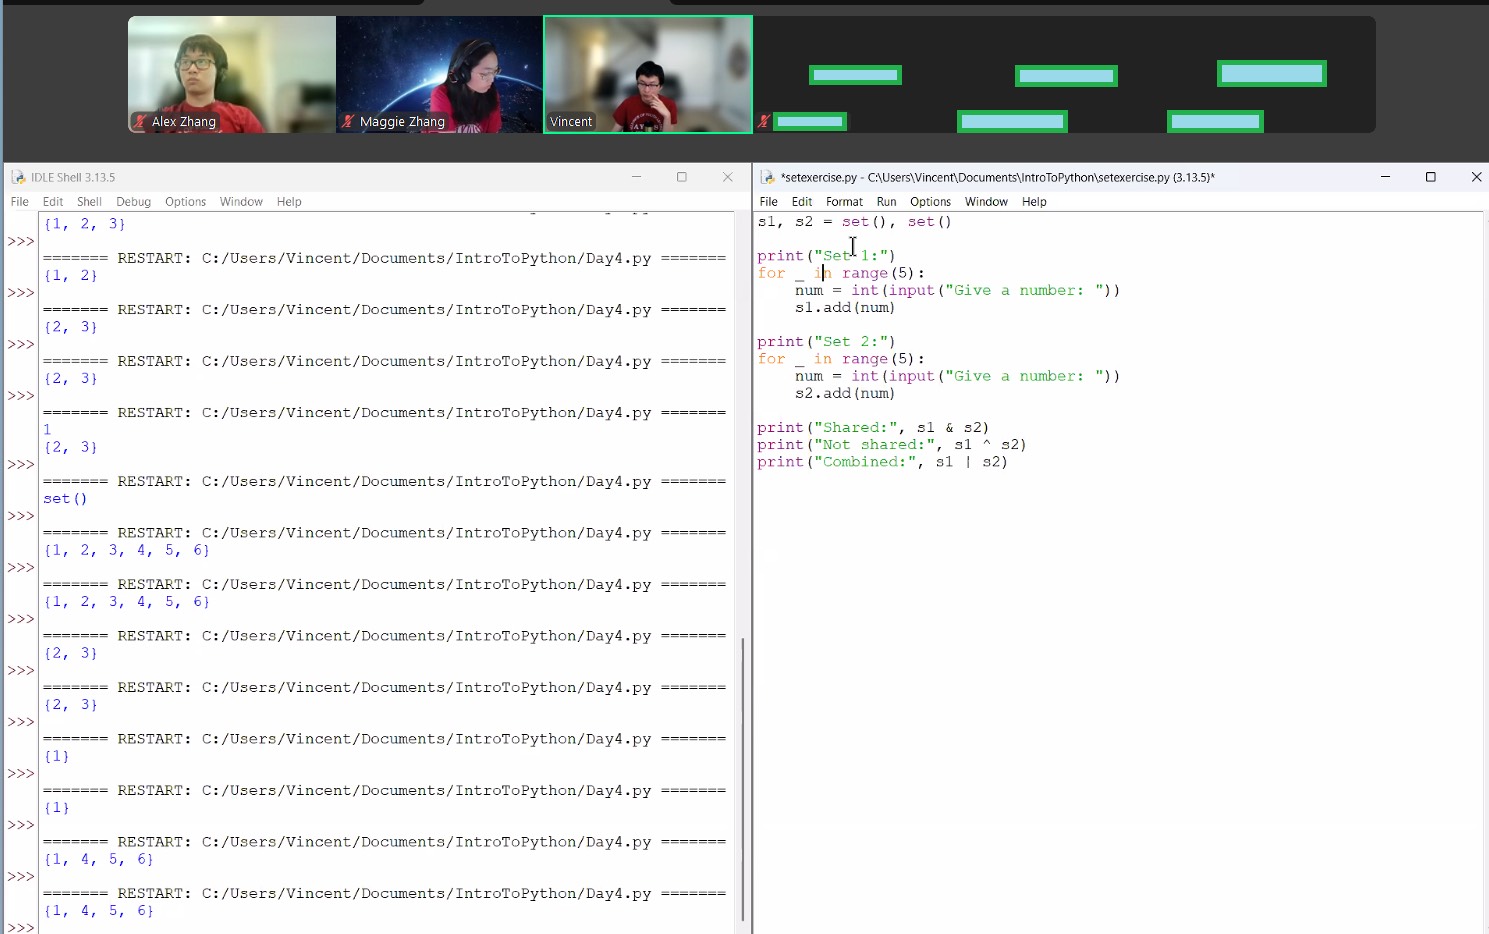Minimize the setexercise.py editor window

coord(1385,177)
